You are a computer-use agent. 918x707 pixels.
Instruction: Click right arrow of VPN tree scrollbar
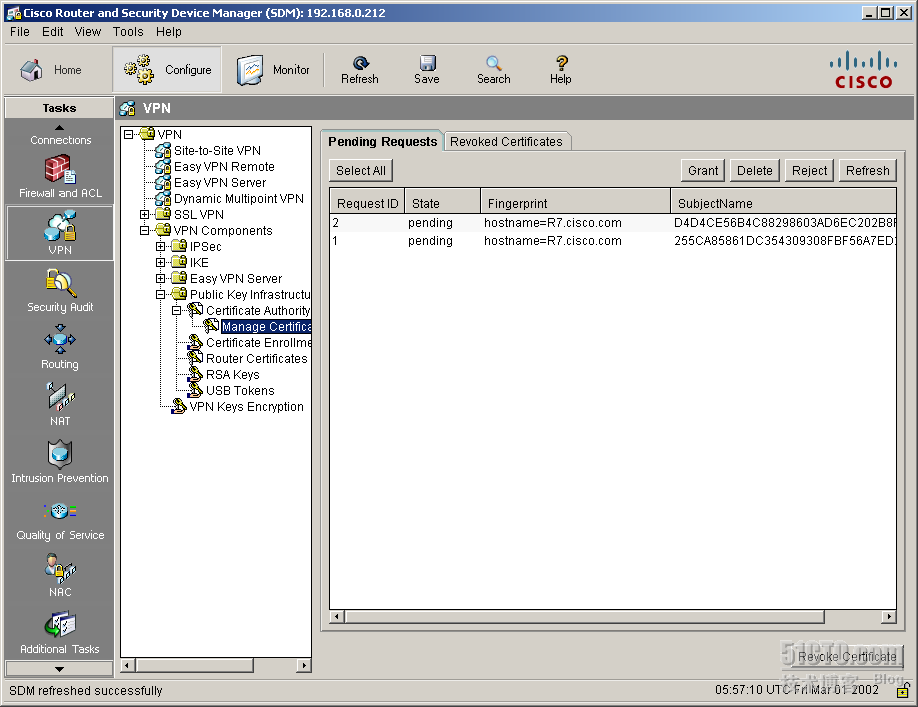click(304, 665)
